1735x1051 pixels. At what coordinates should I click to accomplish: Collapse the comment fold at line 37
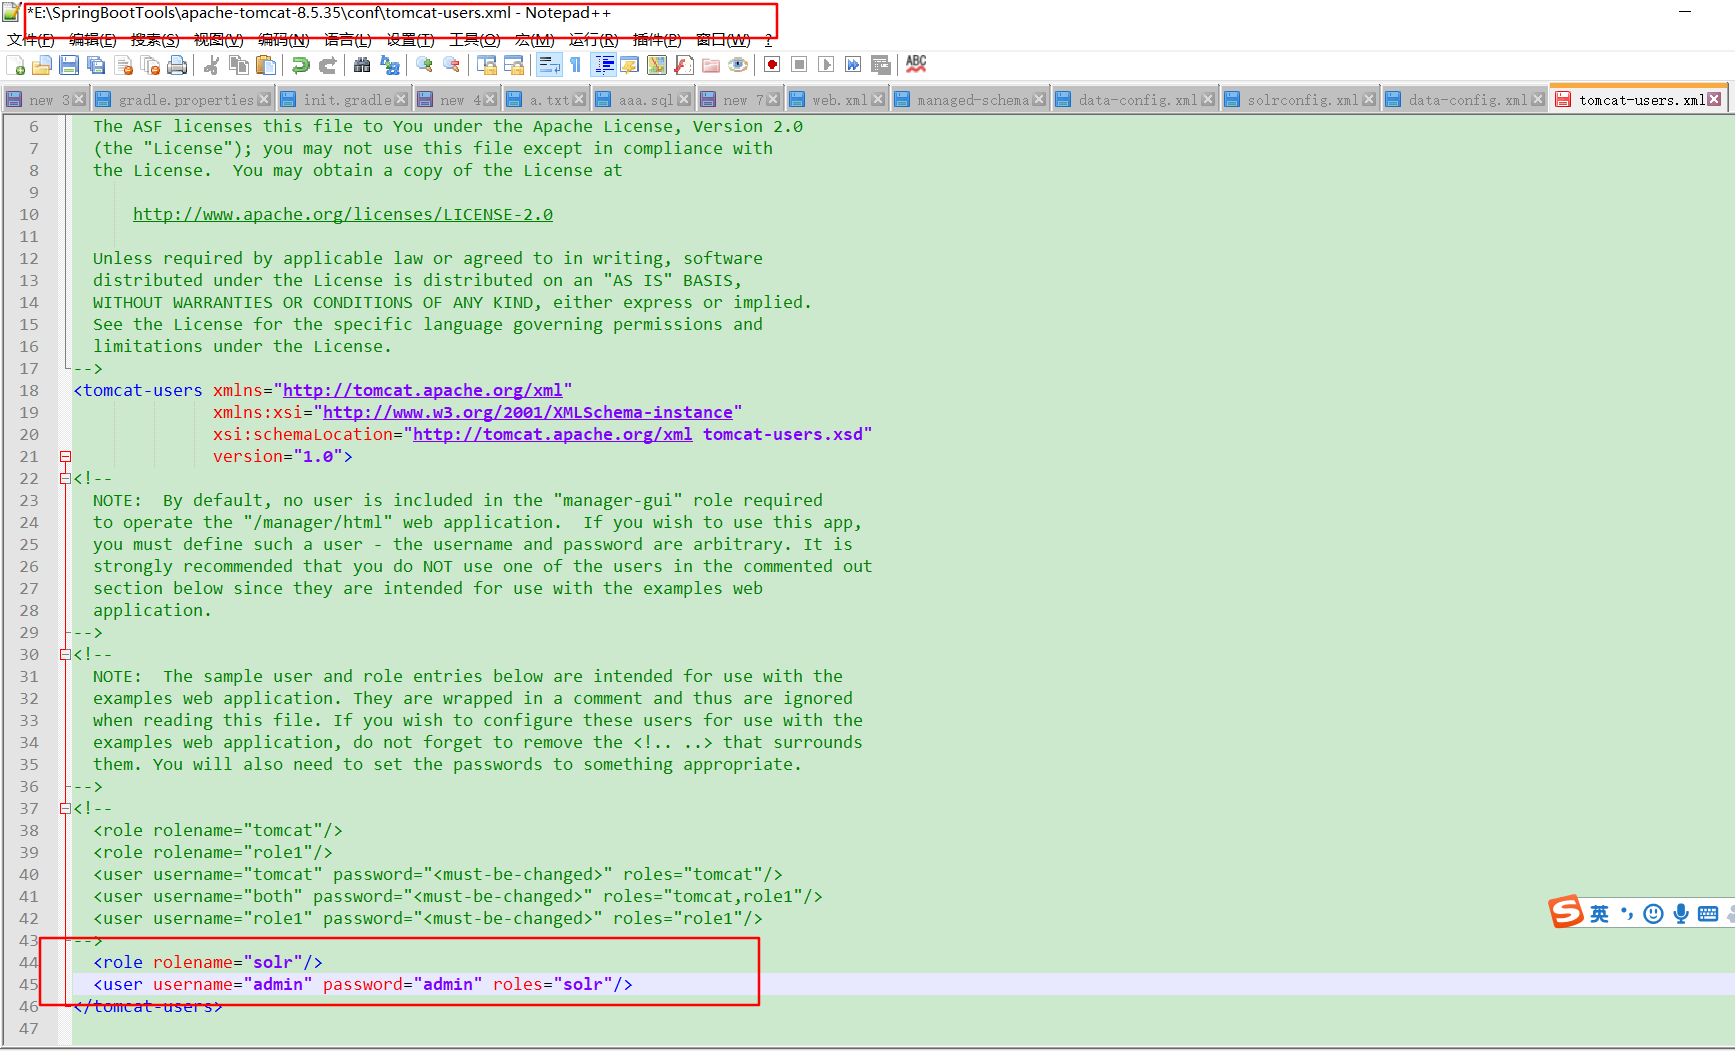(65, 808)
